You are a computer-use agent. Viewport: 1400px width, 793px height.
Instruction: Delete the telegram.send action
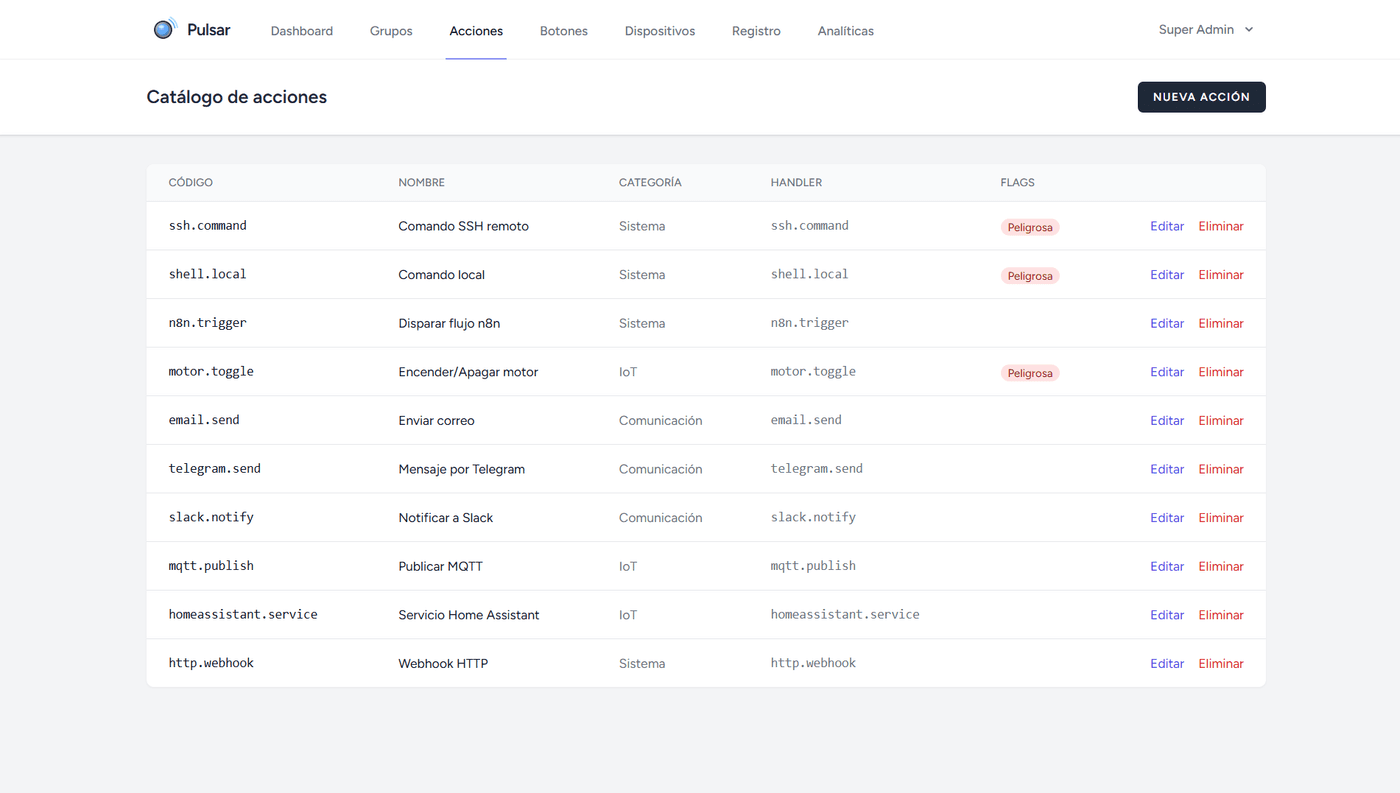point(1221,469)
